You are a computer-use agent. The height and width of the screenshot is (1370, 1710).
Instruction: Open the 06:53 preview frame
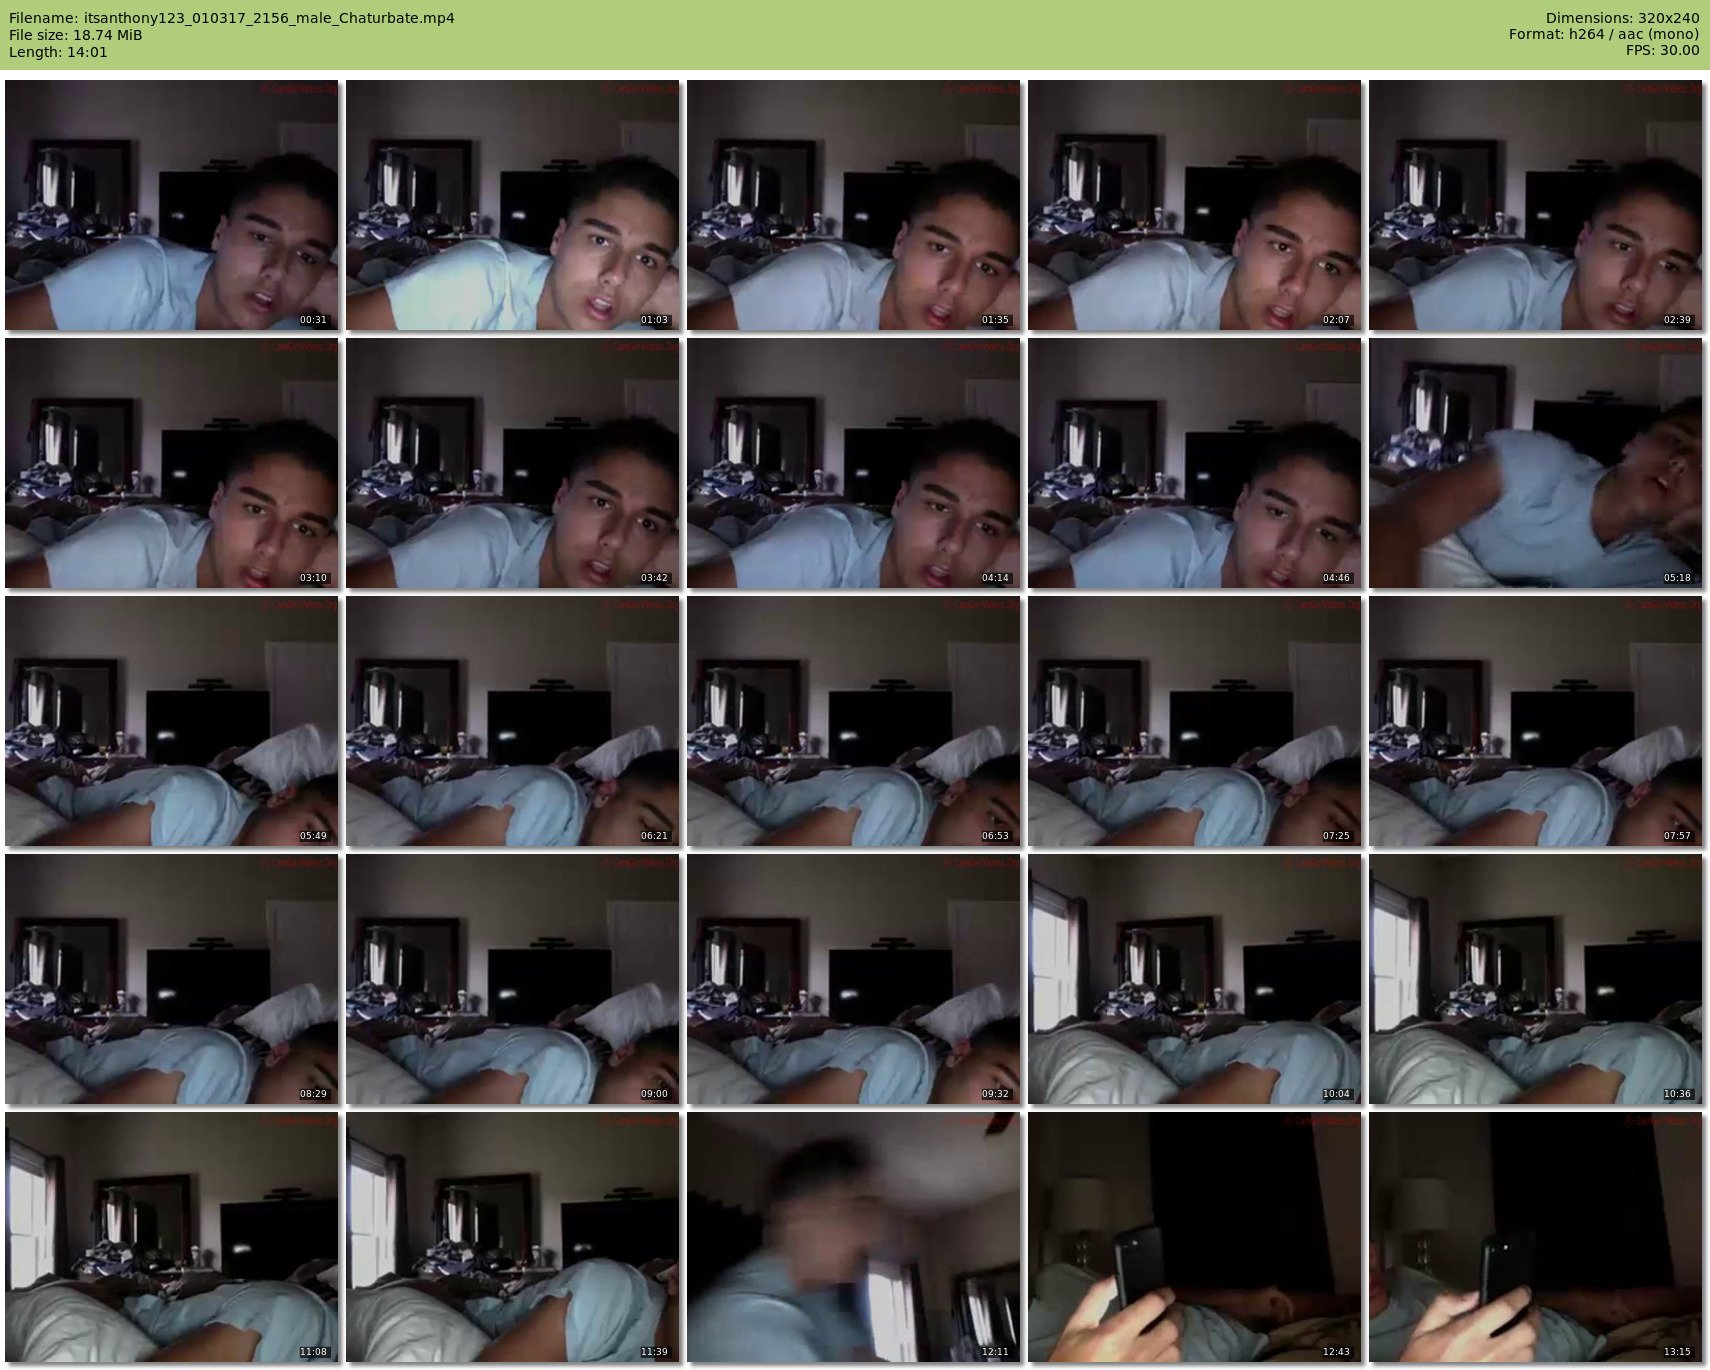pyautogui.click(x=854, y=721)
